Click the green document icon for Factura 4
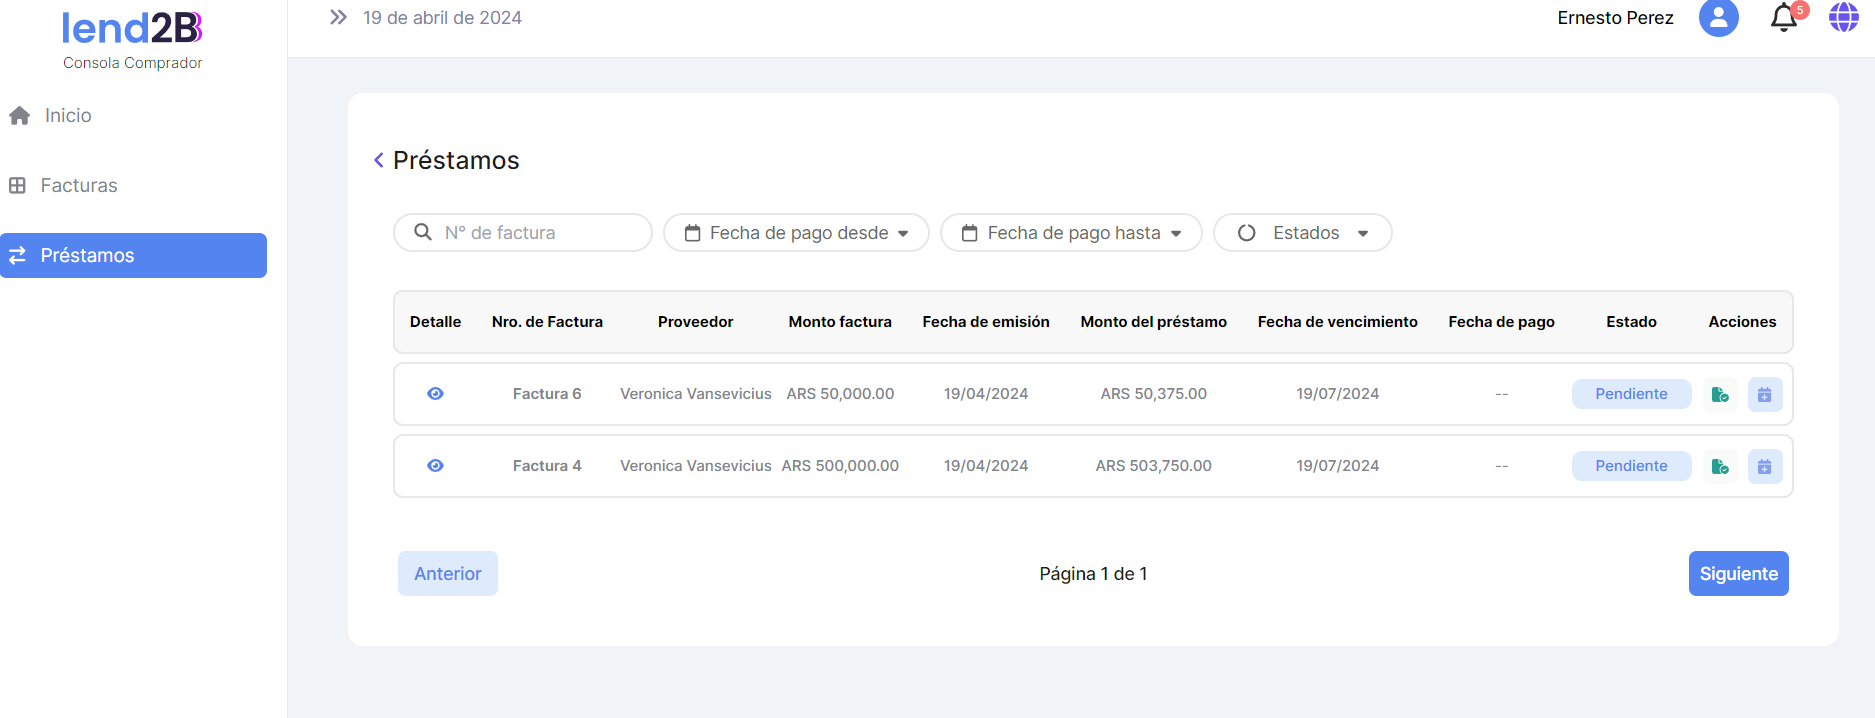Screen dimensions: 1875x718 click(1720, 466)
